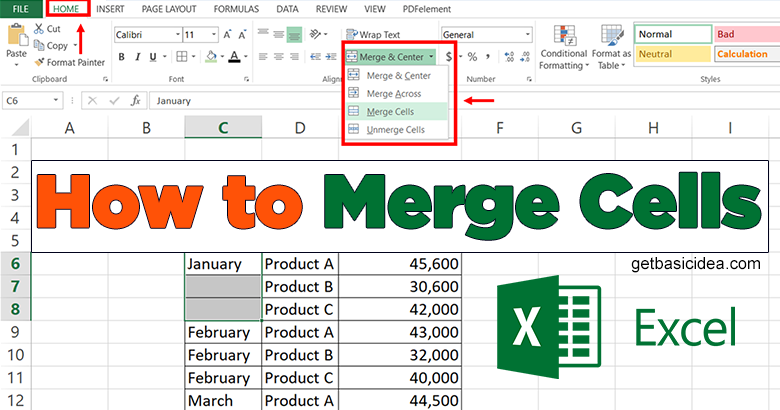The width and height of the screenshot is (780, 410).
Task: Toggle Underline formatting
Action: click(x=153, y=57)
